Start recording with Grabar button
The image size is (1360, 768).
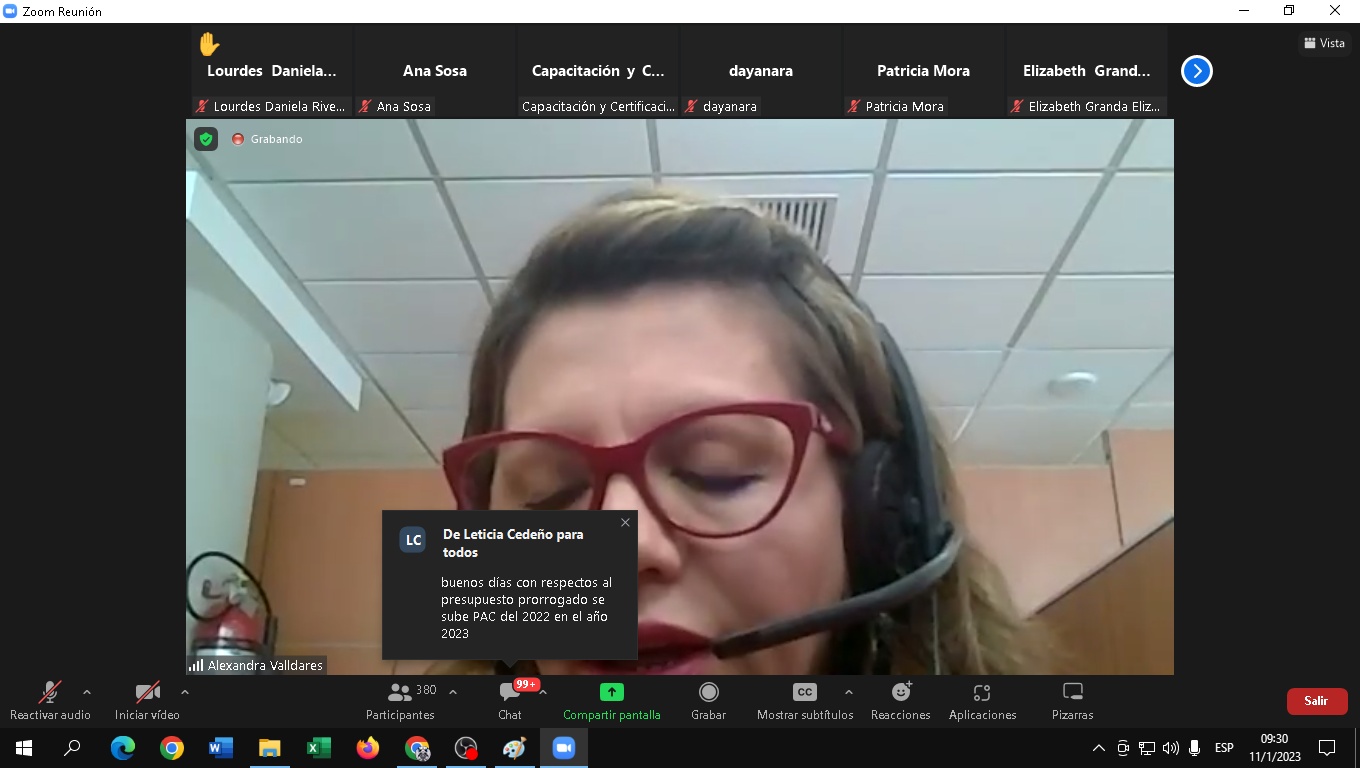pyautogui.click(x=708, y=700)
